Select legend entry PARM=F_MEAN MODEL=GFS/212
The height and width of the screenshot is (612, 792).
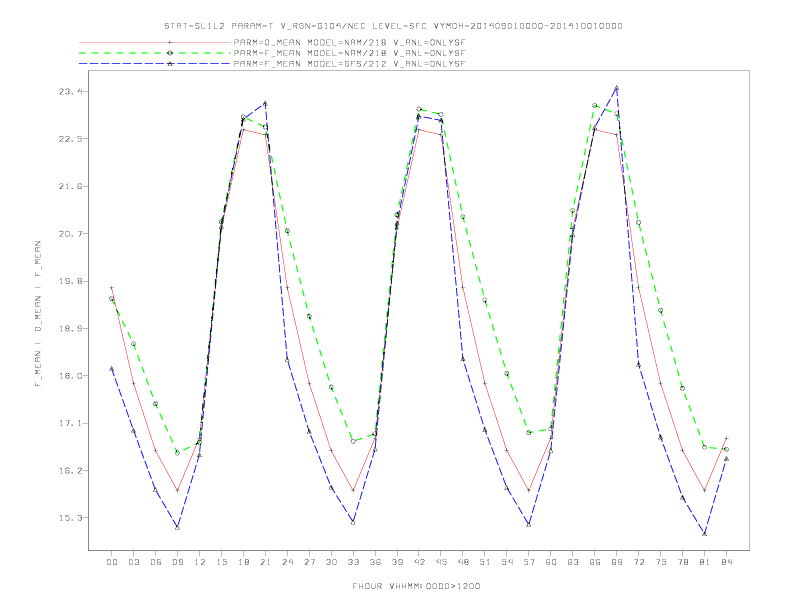(x=349, y=64)
